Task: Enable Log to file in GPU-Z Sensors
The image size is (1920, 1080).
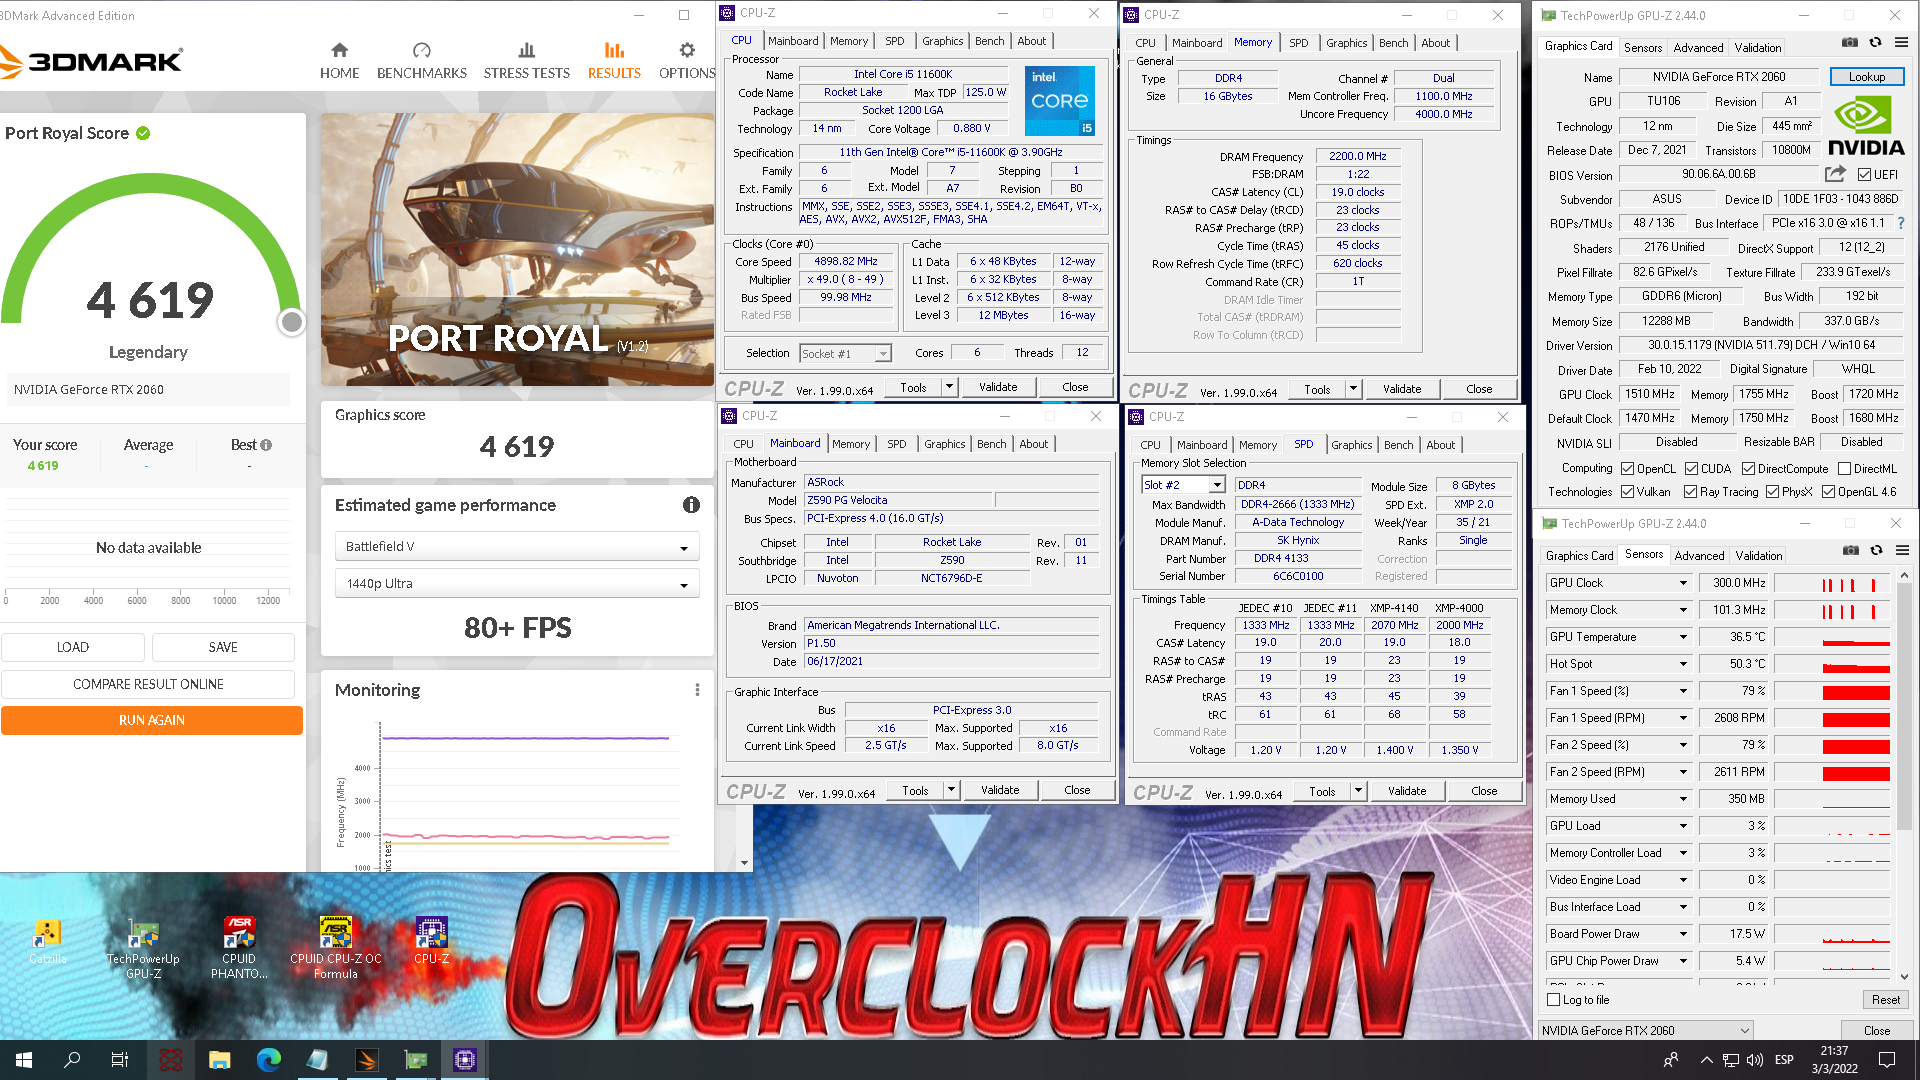Action: click(x=1553, y=1000)
